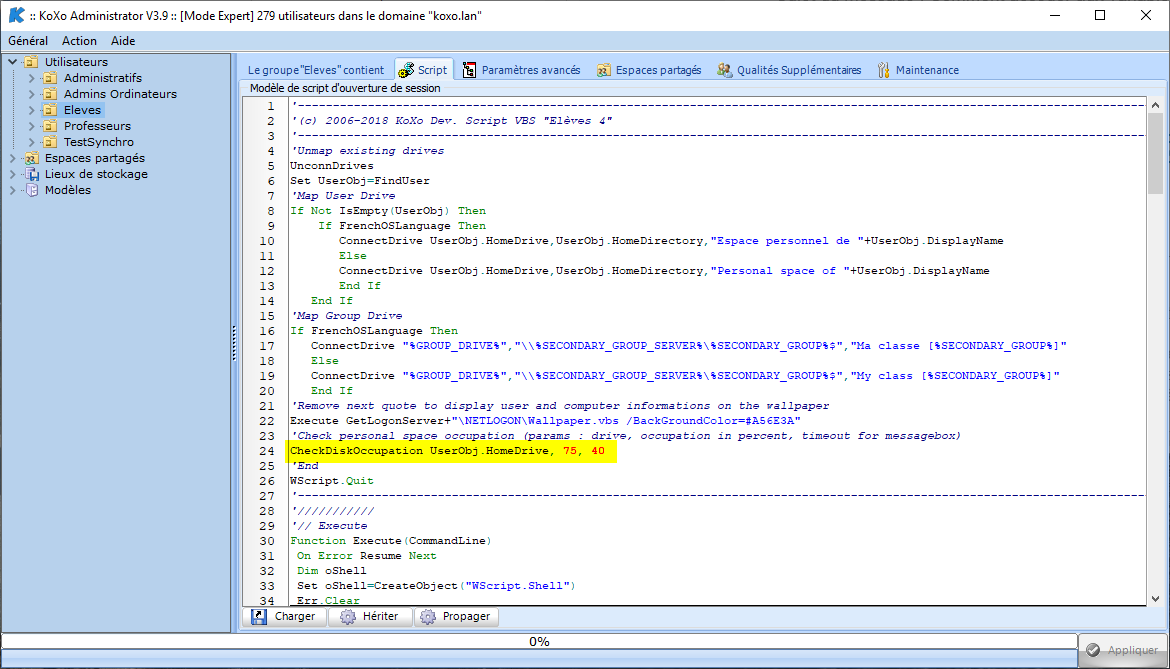Expand the Modèles tree node
Screen dimensions: 1170x669
coord(13,190)
